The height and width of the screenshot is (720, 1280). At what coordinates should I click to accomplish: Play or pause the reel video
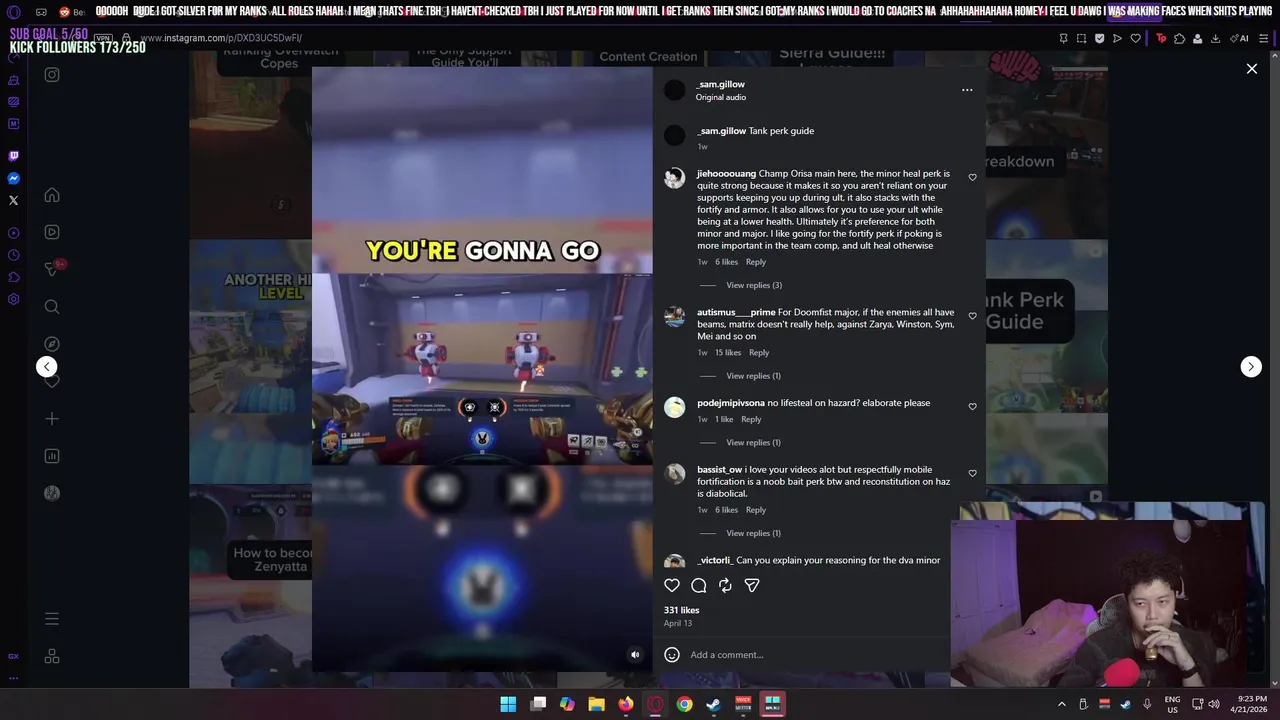pos(482,370)
